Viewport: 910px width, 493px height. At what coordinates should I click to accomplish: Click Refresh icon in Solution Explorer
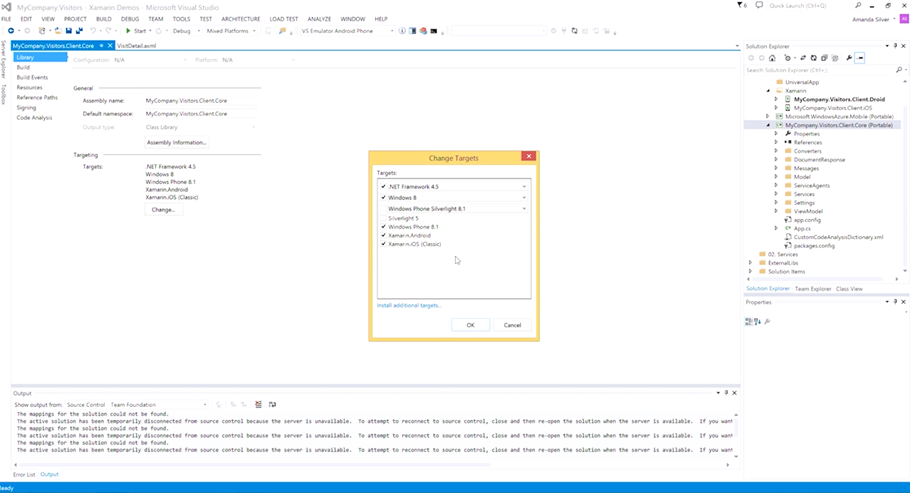click(x=814, y=58)
